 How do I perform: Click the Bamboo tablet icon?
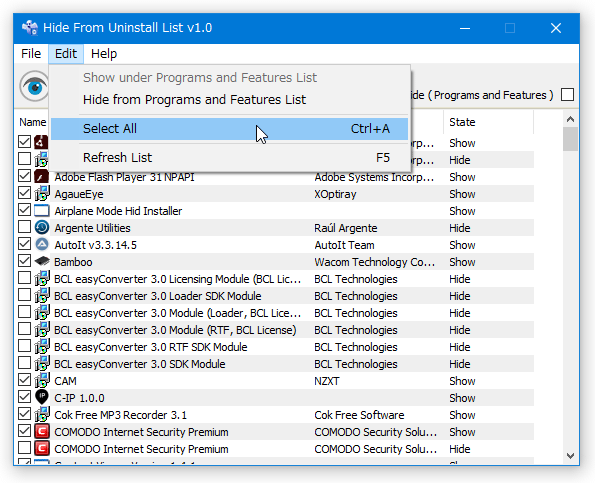tap(42, 261)
